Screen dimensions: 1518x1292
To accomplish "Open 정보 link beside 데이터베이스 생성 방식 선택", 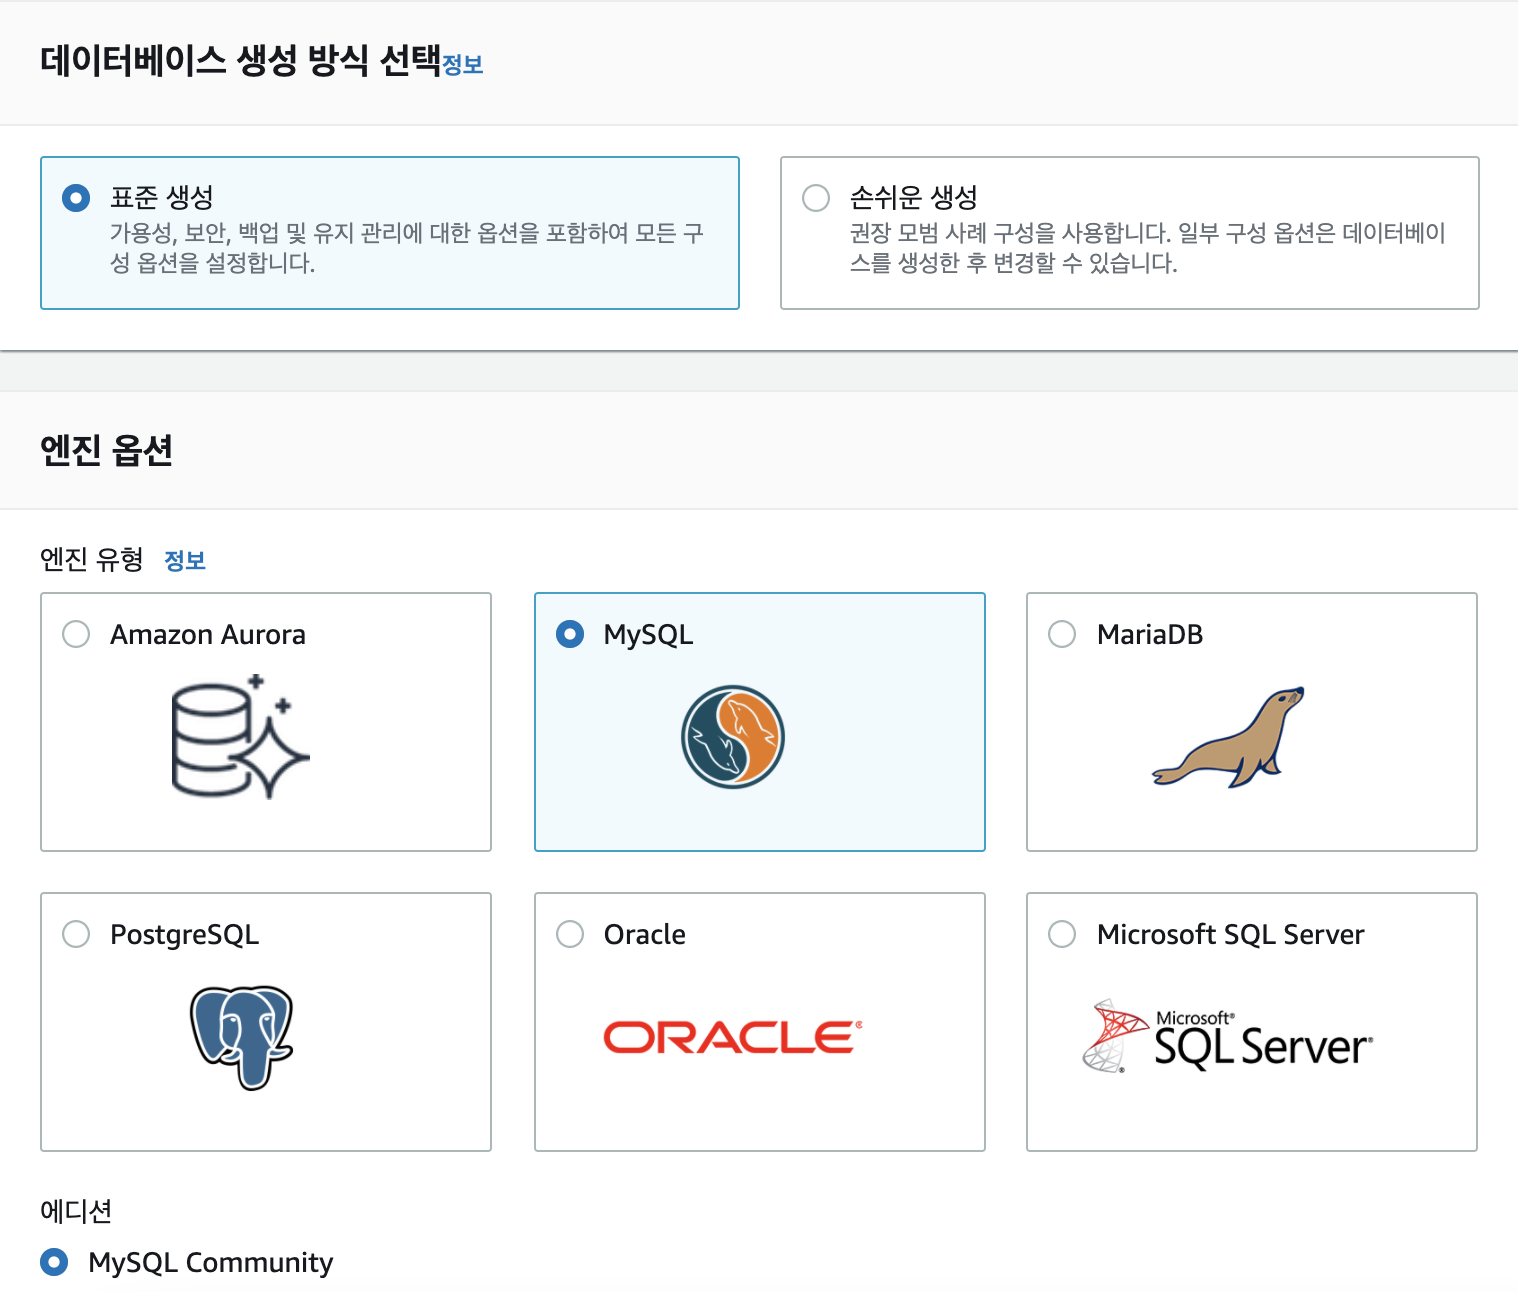I will pyautogui.click(x=463, y=65).
